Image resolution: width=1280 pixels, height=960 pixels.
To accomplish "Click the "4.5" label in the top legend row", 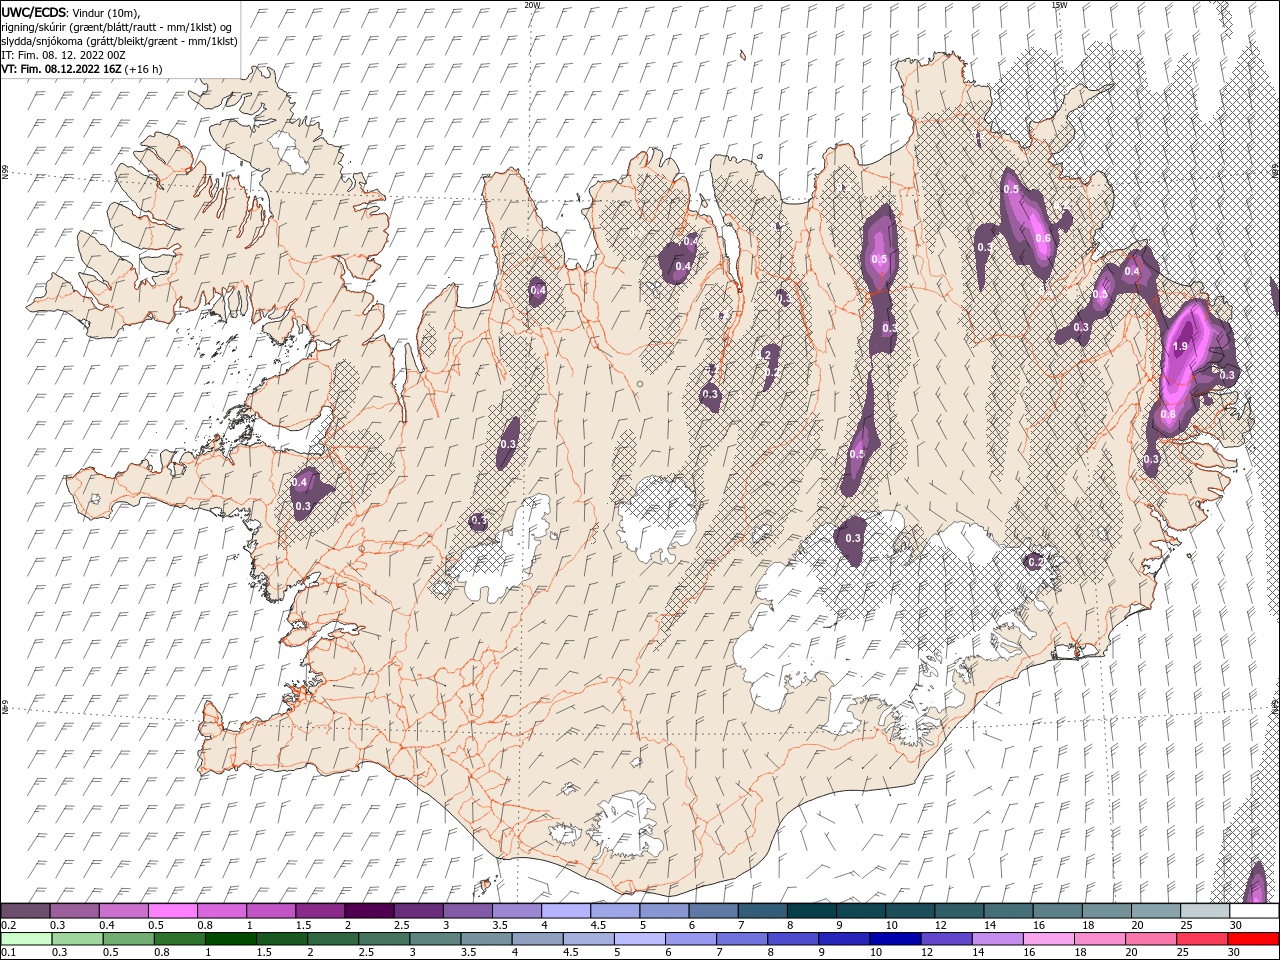I will 598,925.
